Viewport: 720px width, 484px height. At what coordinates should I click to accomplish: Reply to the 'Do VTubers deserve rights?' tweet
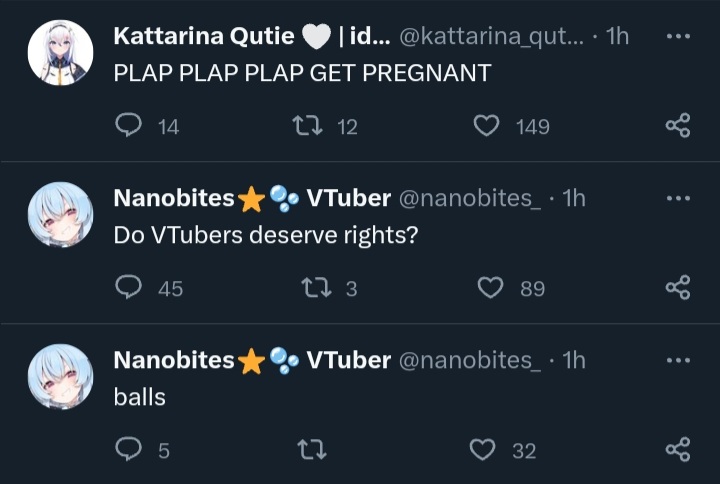(x=128, y=287)
